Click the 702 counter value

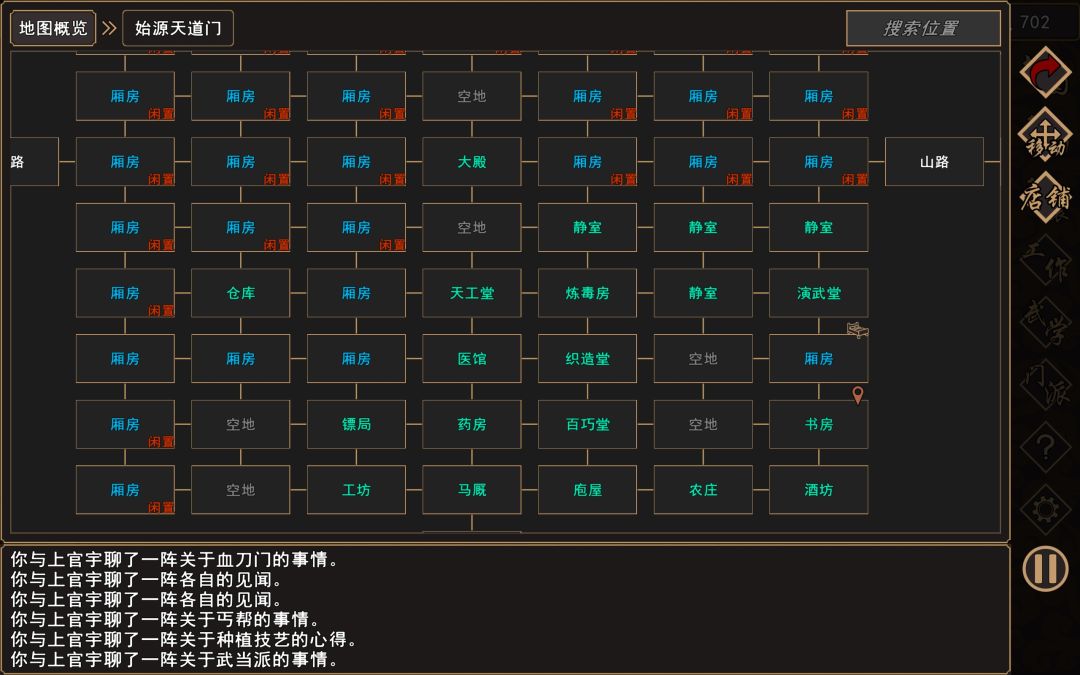pos(1035,22)
